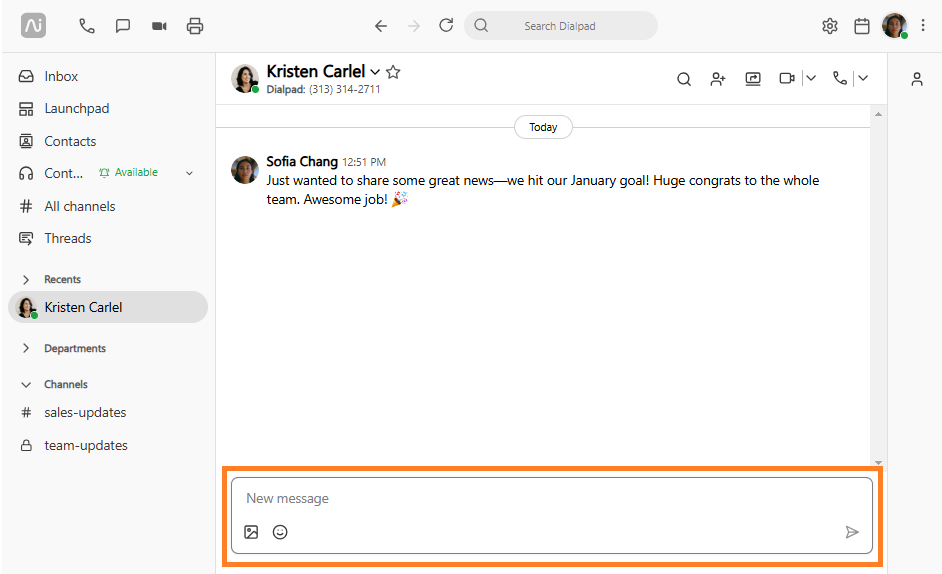Open the Contact center headset item
This screenshot has height=574, width=942.
[x=50, y=173]
